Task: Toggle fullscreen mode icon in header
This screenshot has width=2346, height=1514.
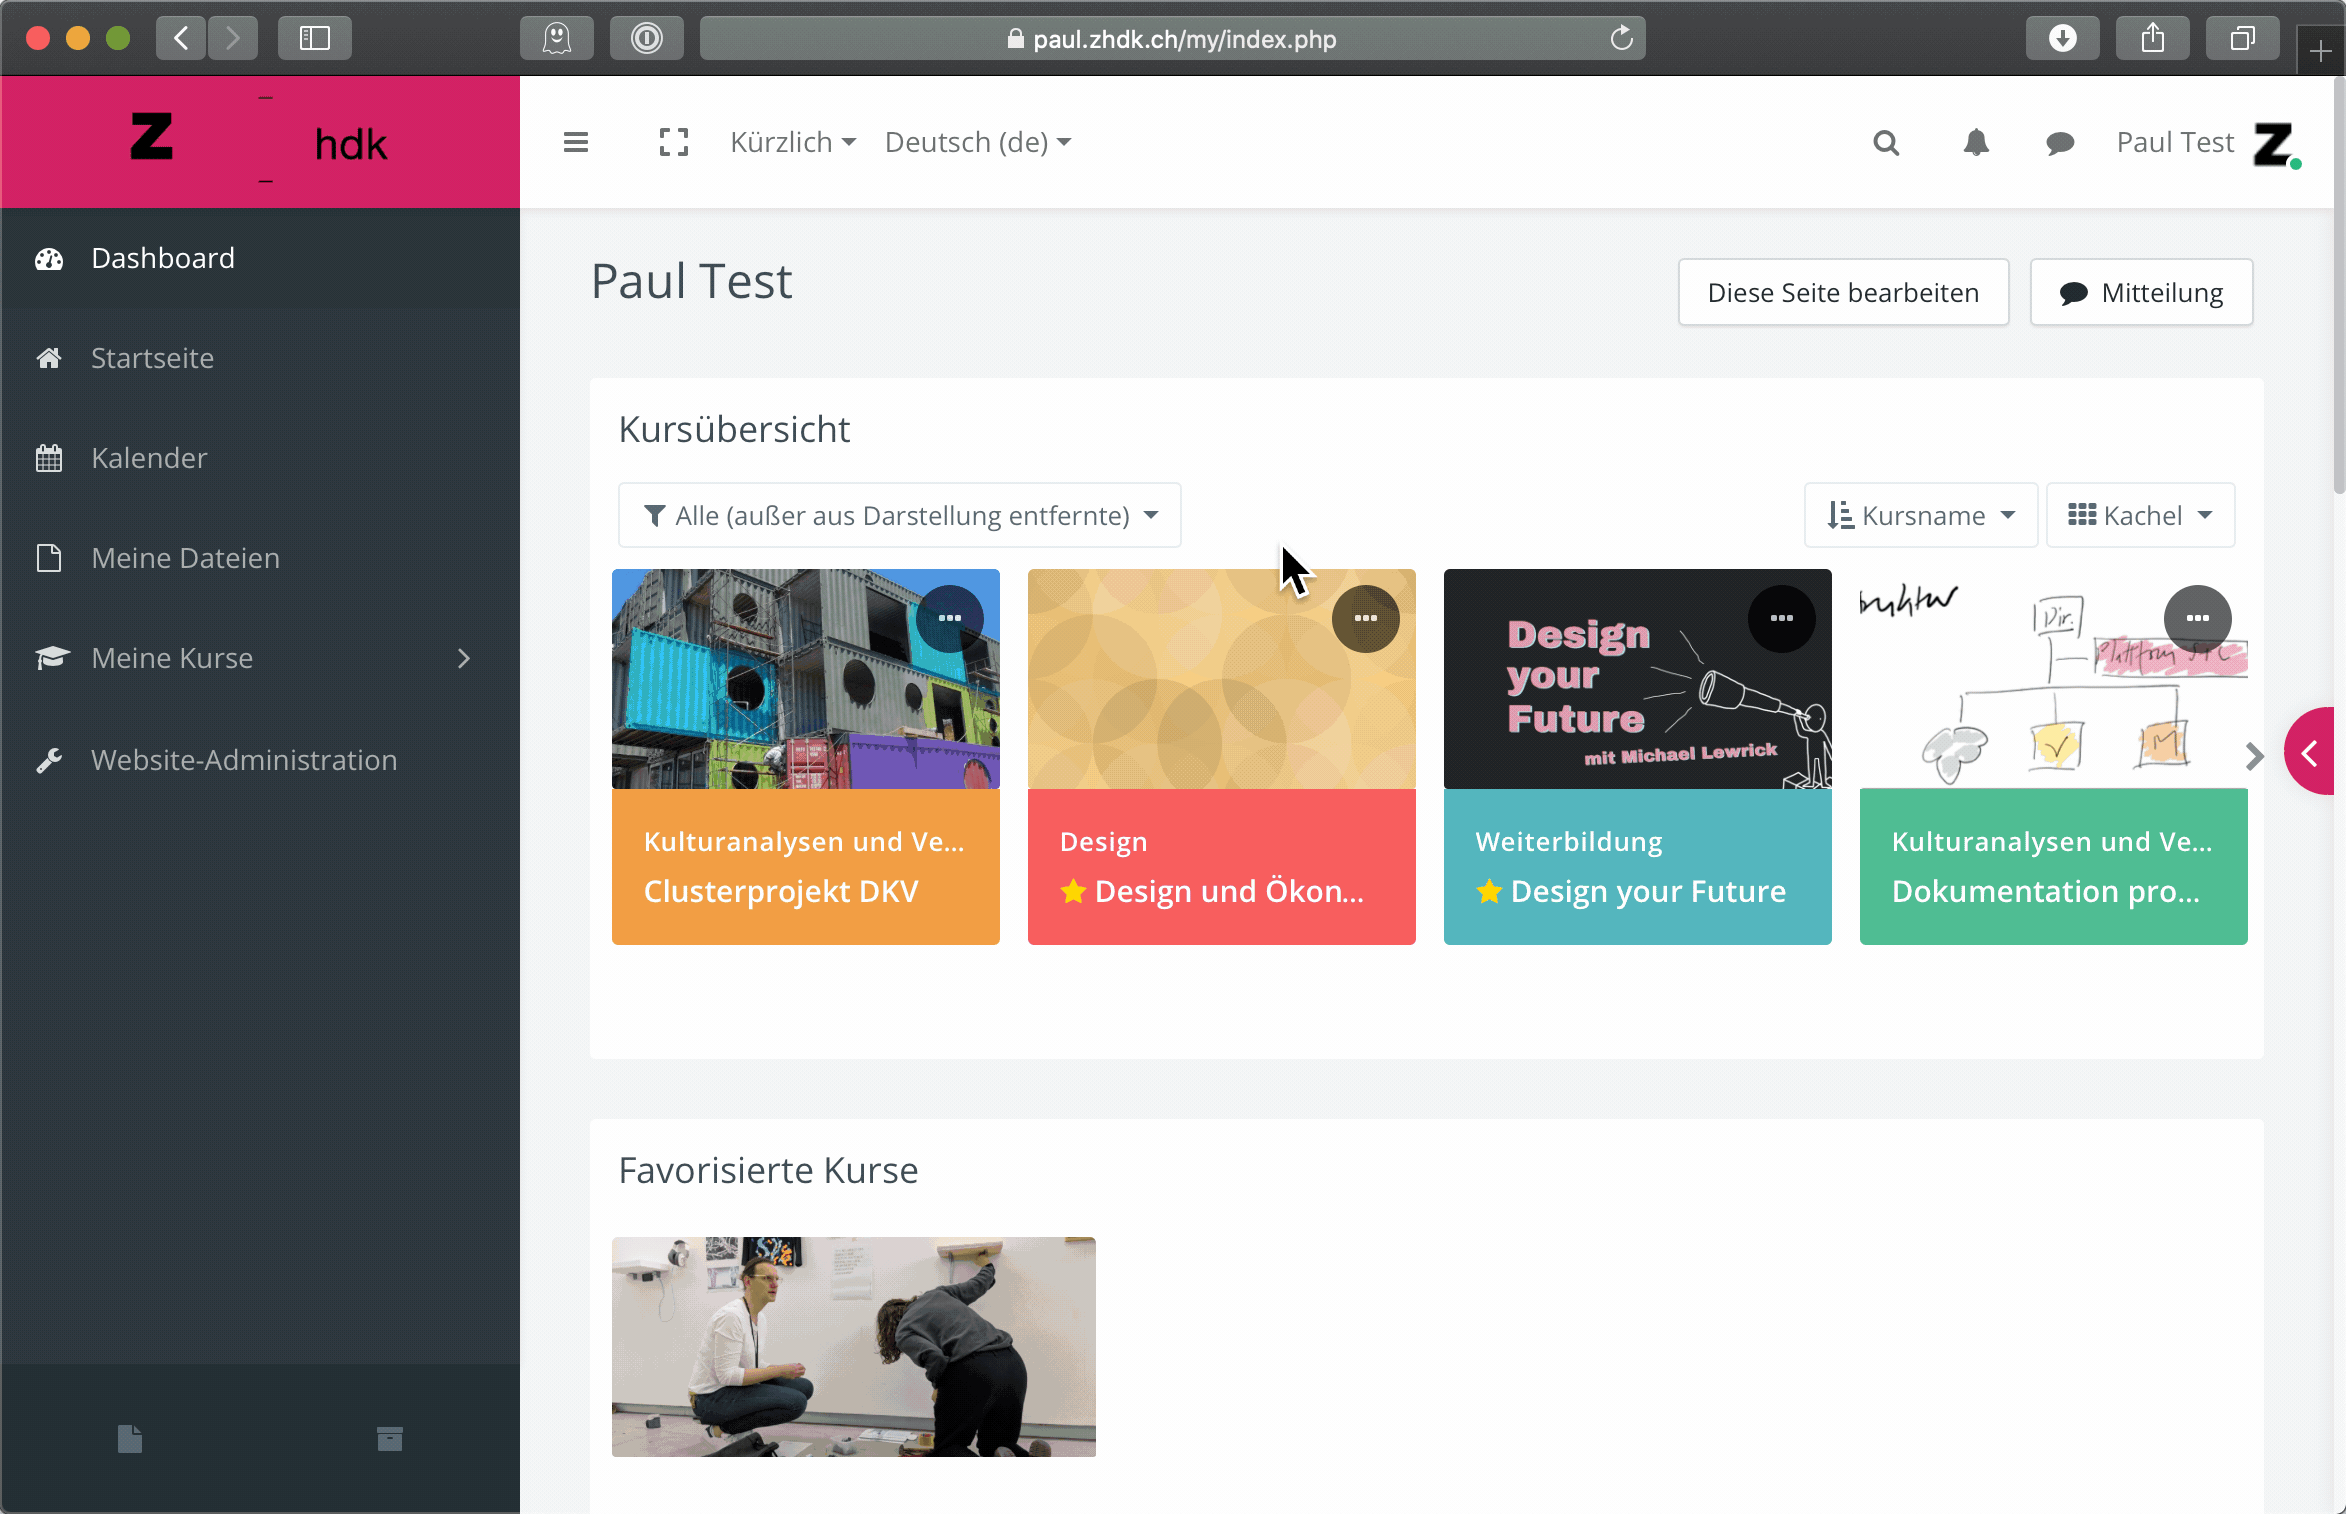Action: click(674, 143)
